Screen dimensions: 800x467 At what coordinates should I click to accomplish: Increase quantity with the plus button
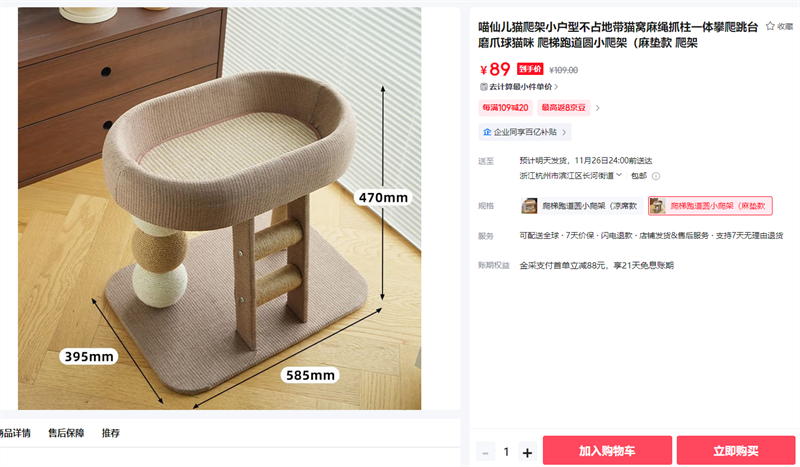[x=528, y=452]
